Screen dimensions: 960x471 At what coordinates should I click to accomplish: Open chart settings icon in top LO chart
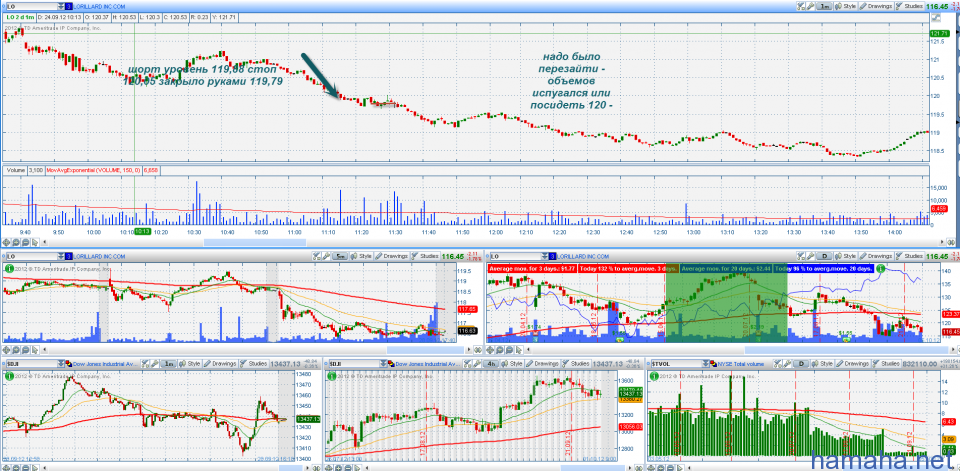pyautogui.click(x=801, y=6)
